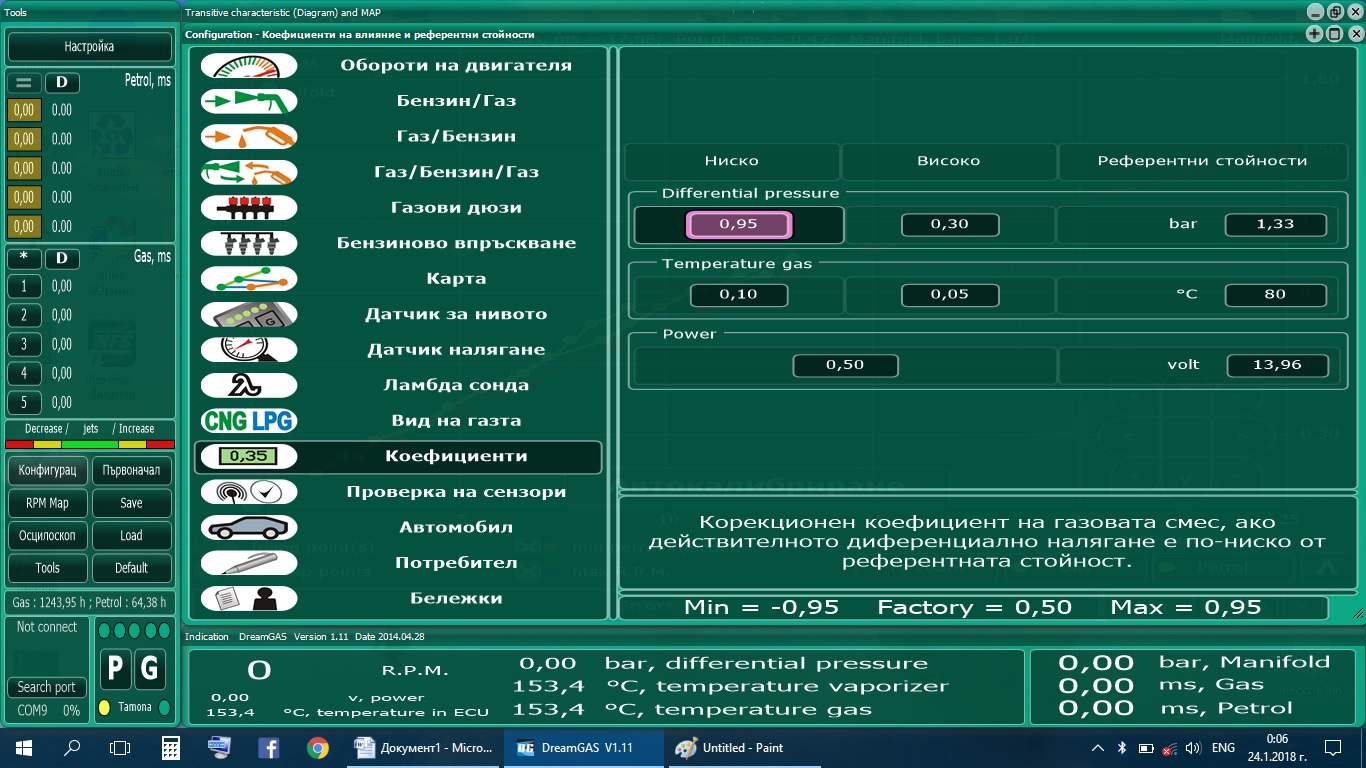Click the Decrease/Increase jets color bar
1366x768 pixels.
(90, 444)
